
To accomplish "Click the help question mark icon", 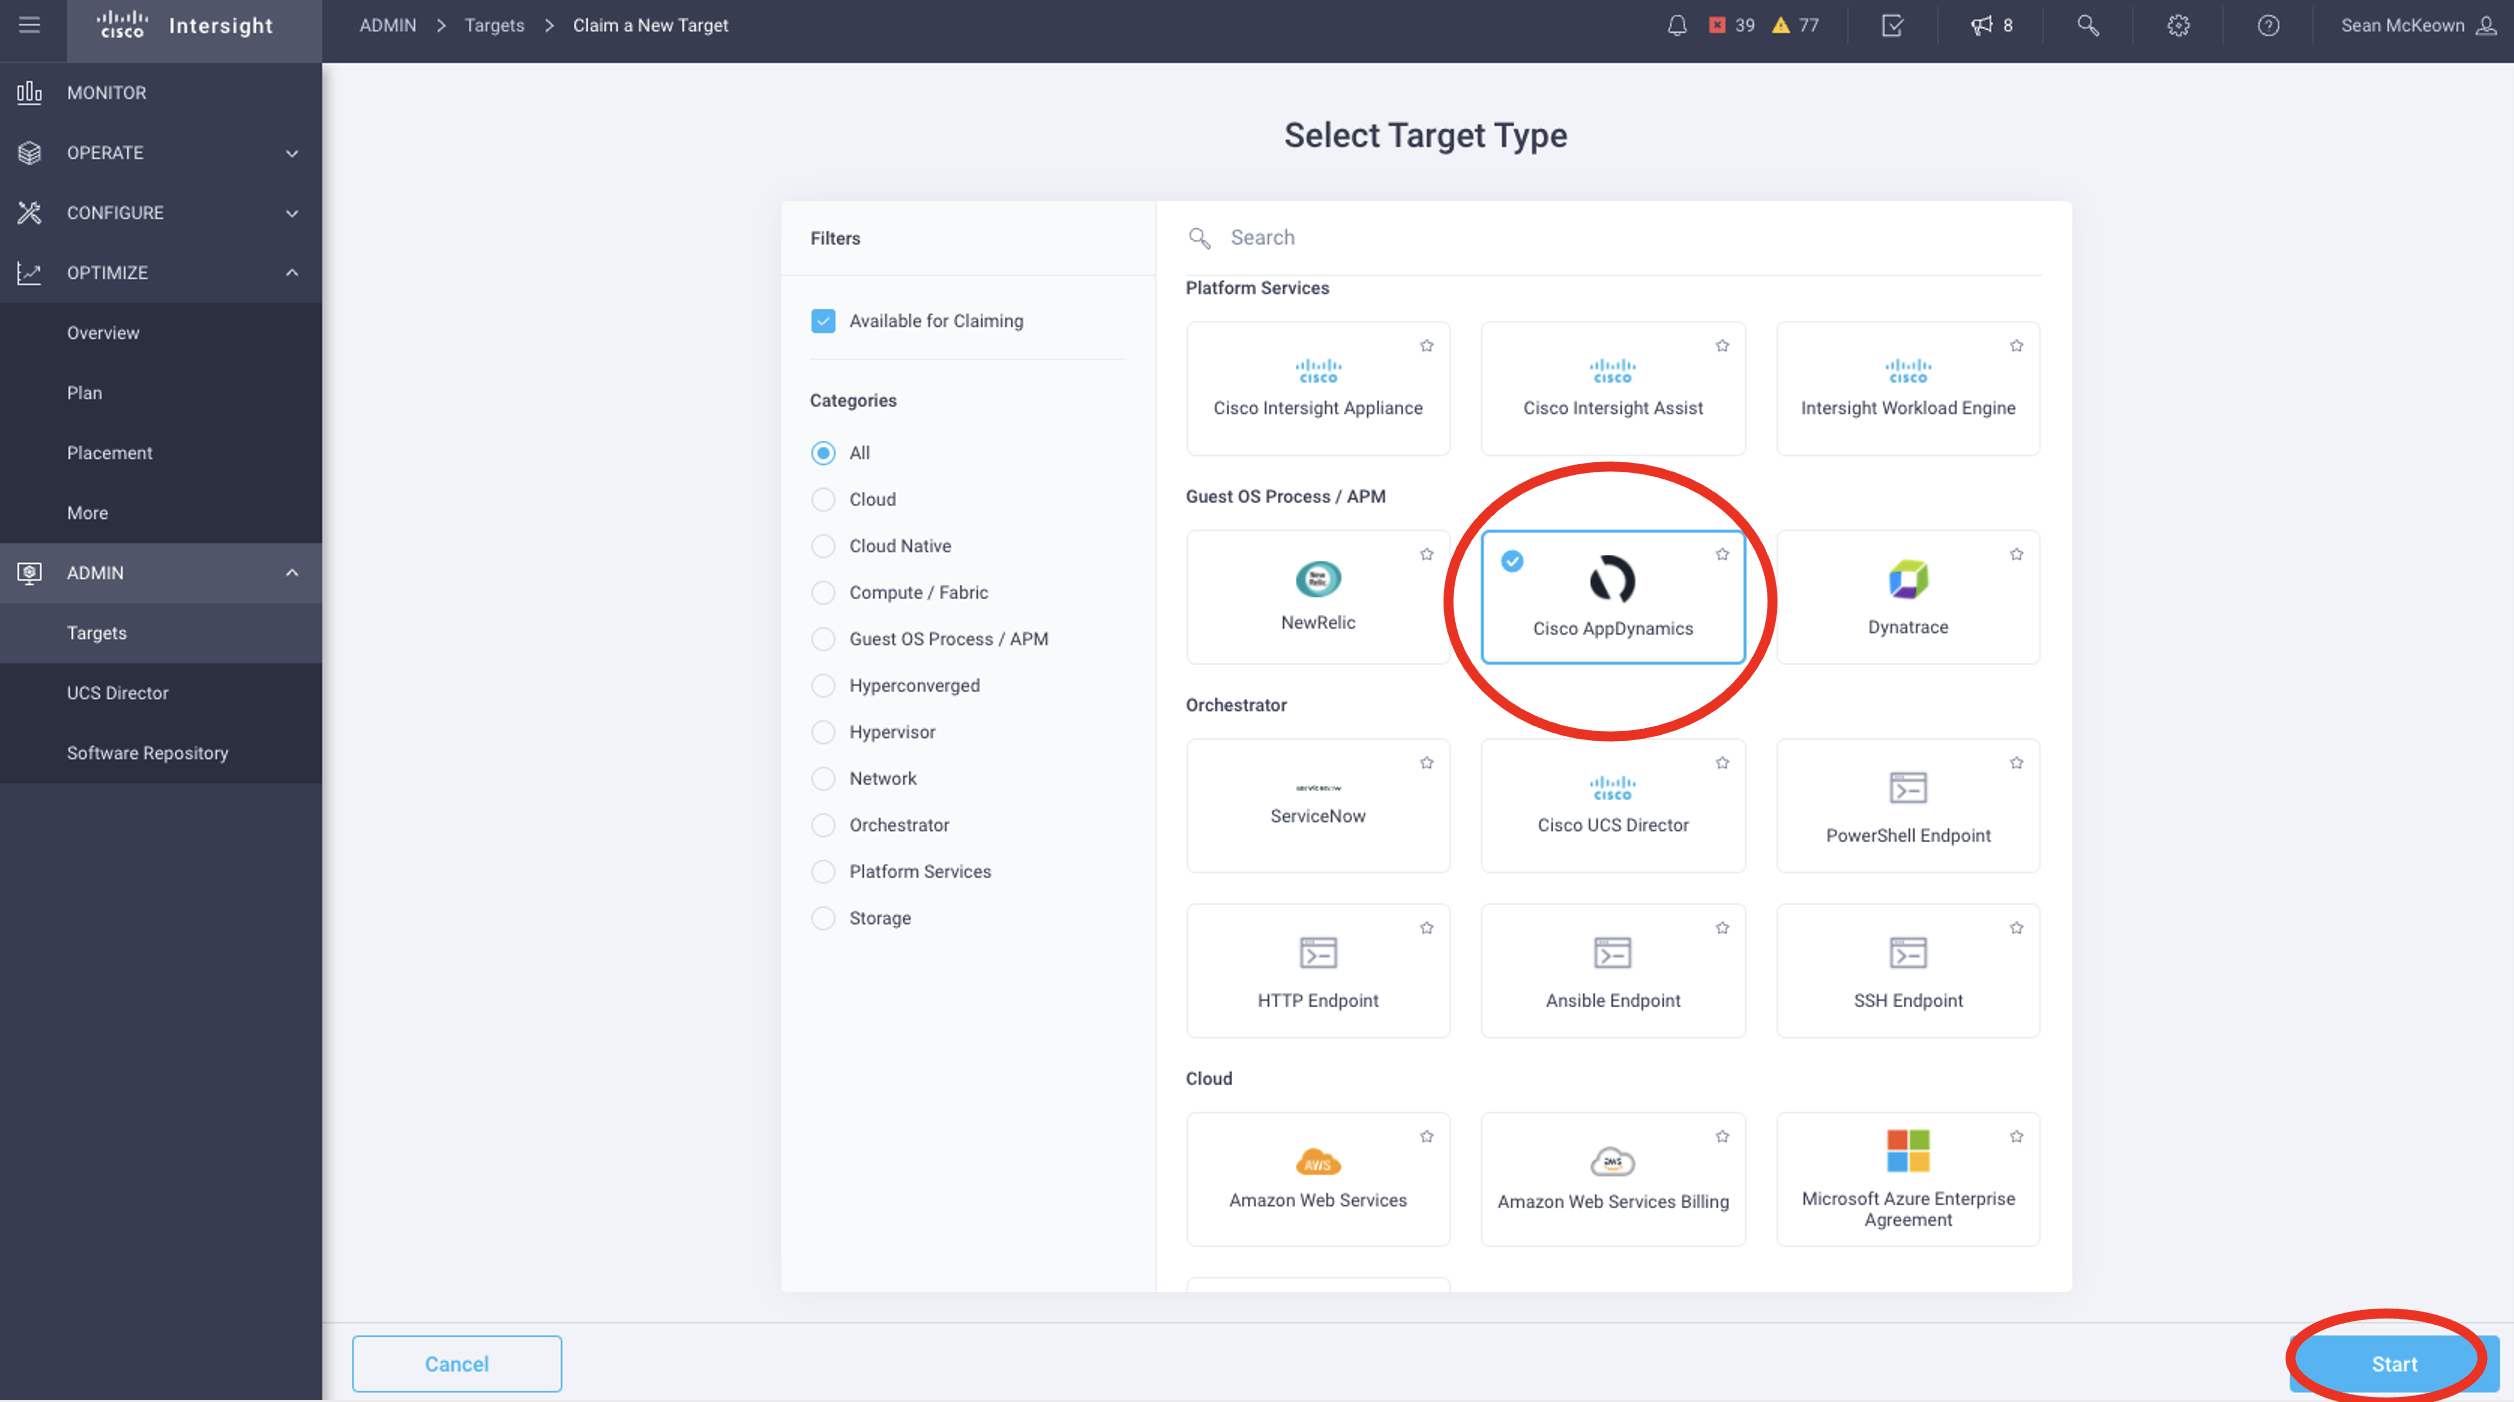I will coord(2268,26).
